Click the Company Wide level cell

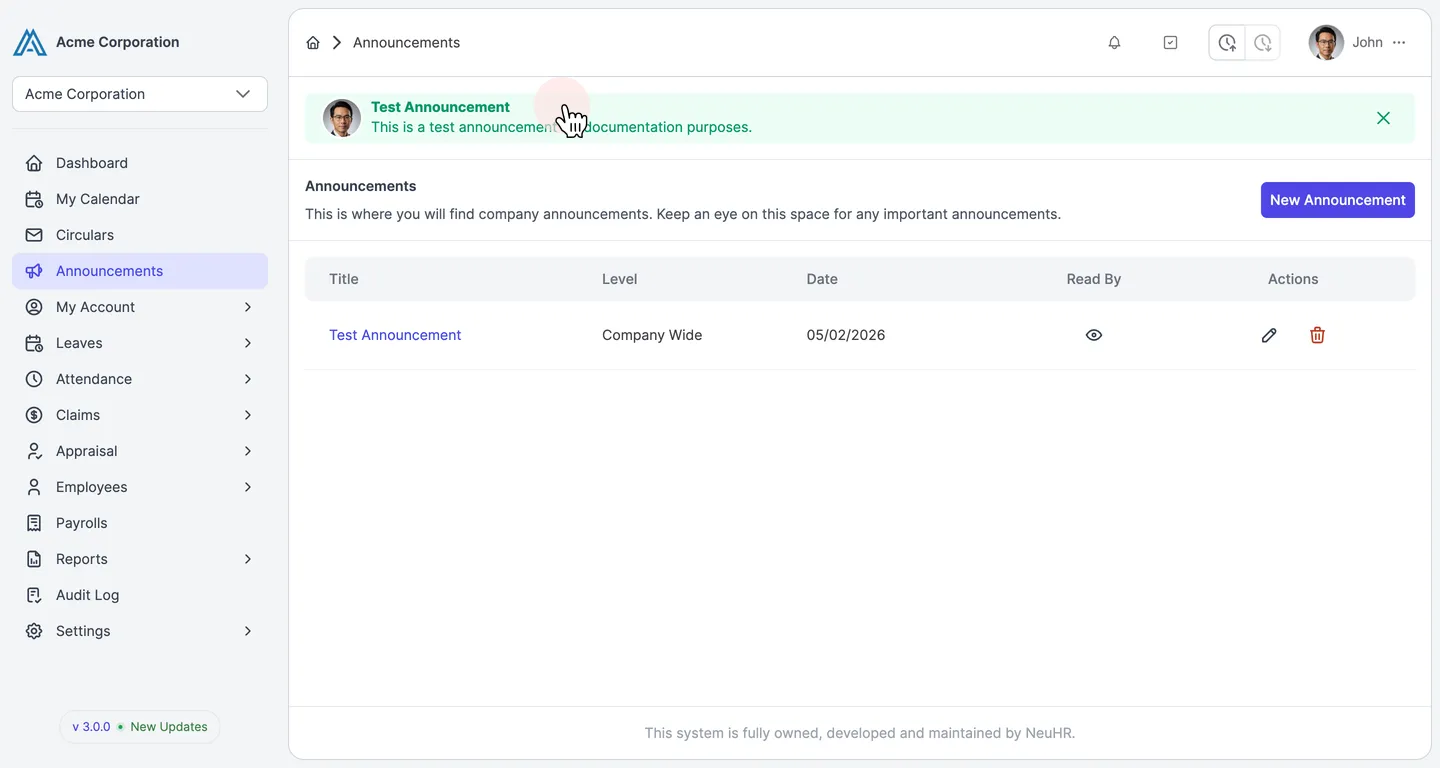(x=652, y=335)
